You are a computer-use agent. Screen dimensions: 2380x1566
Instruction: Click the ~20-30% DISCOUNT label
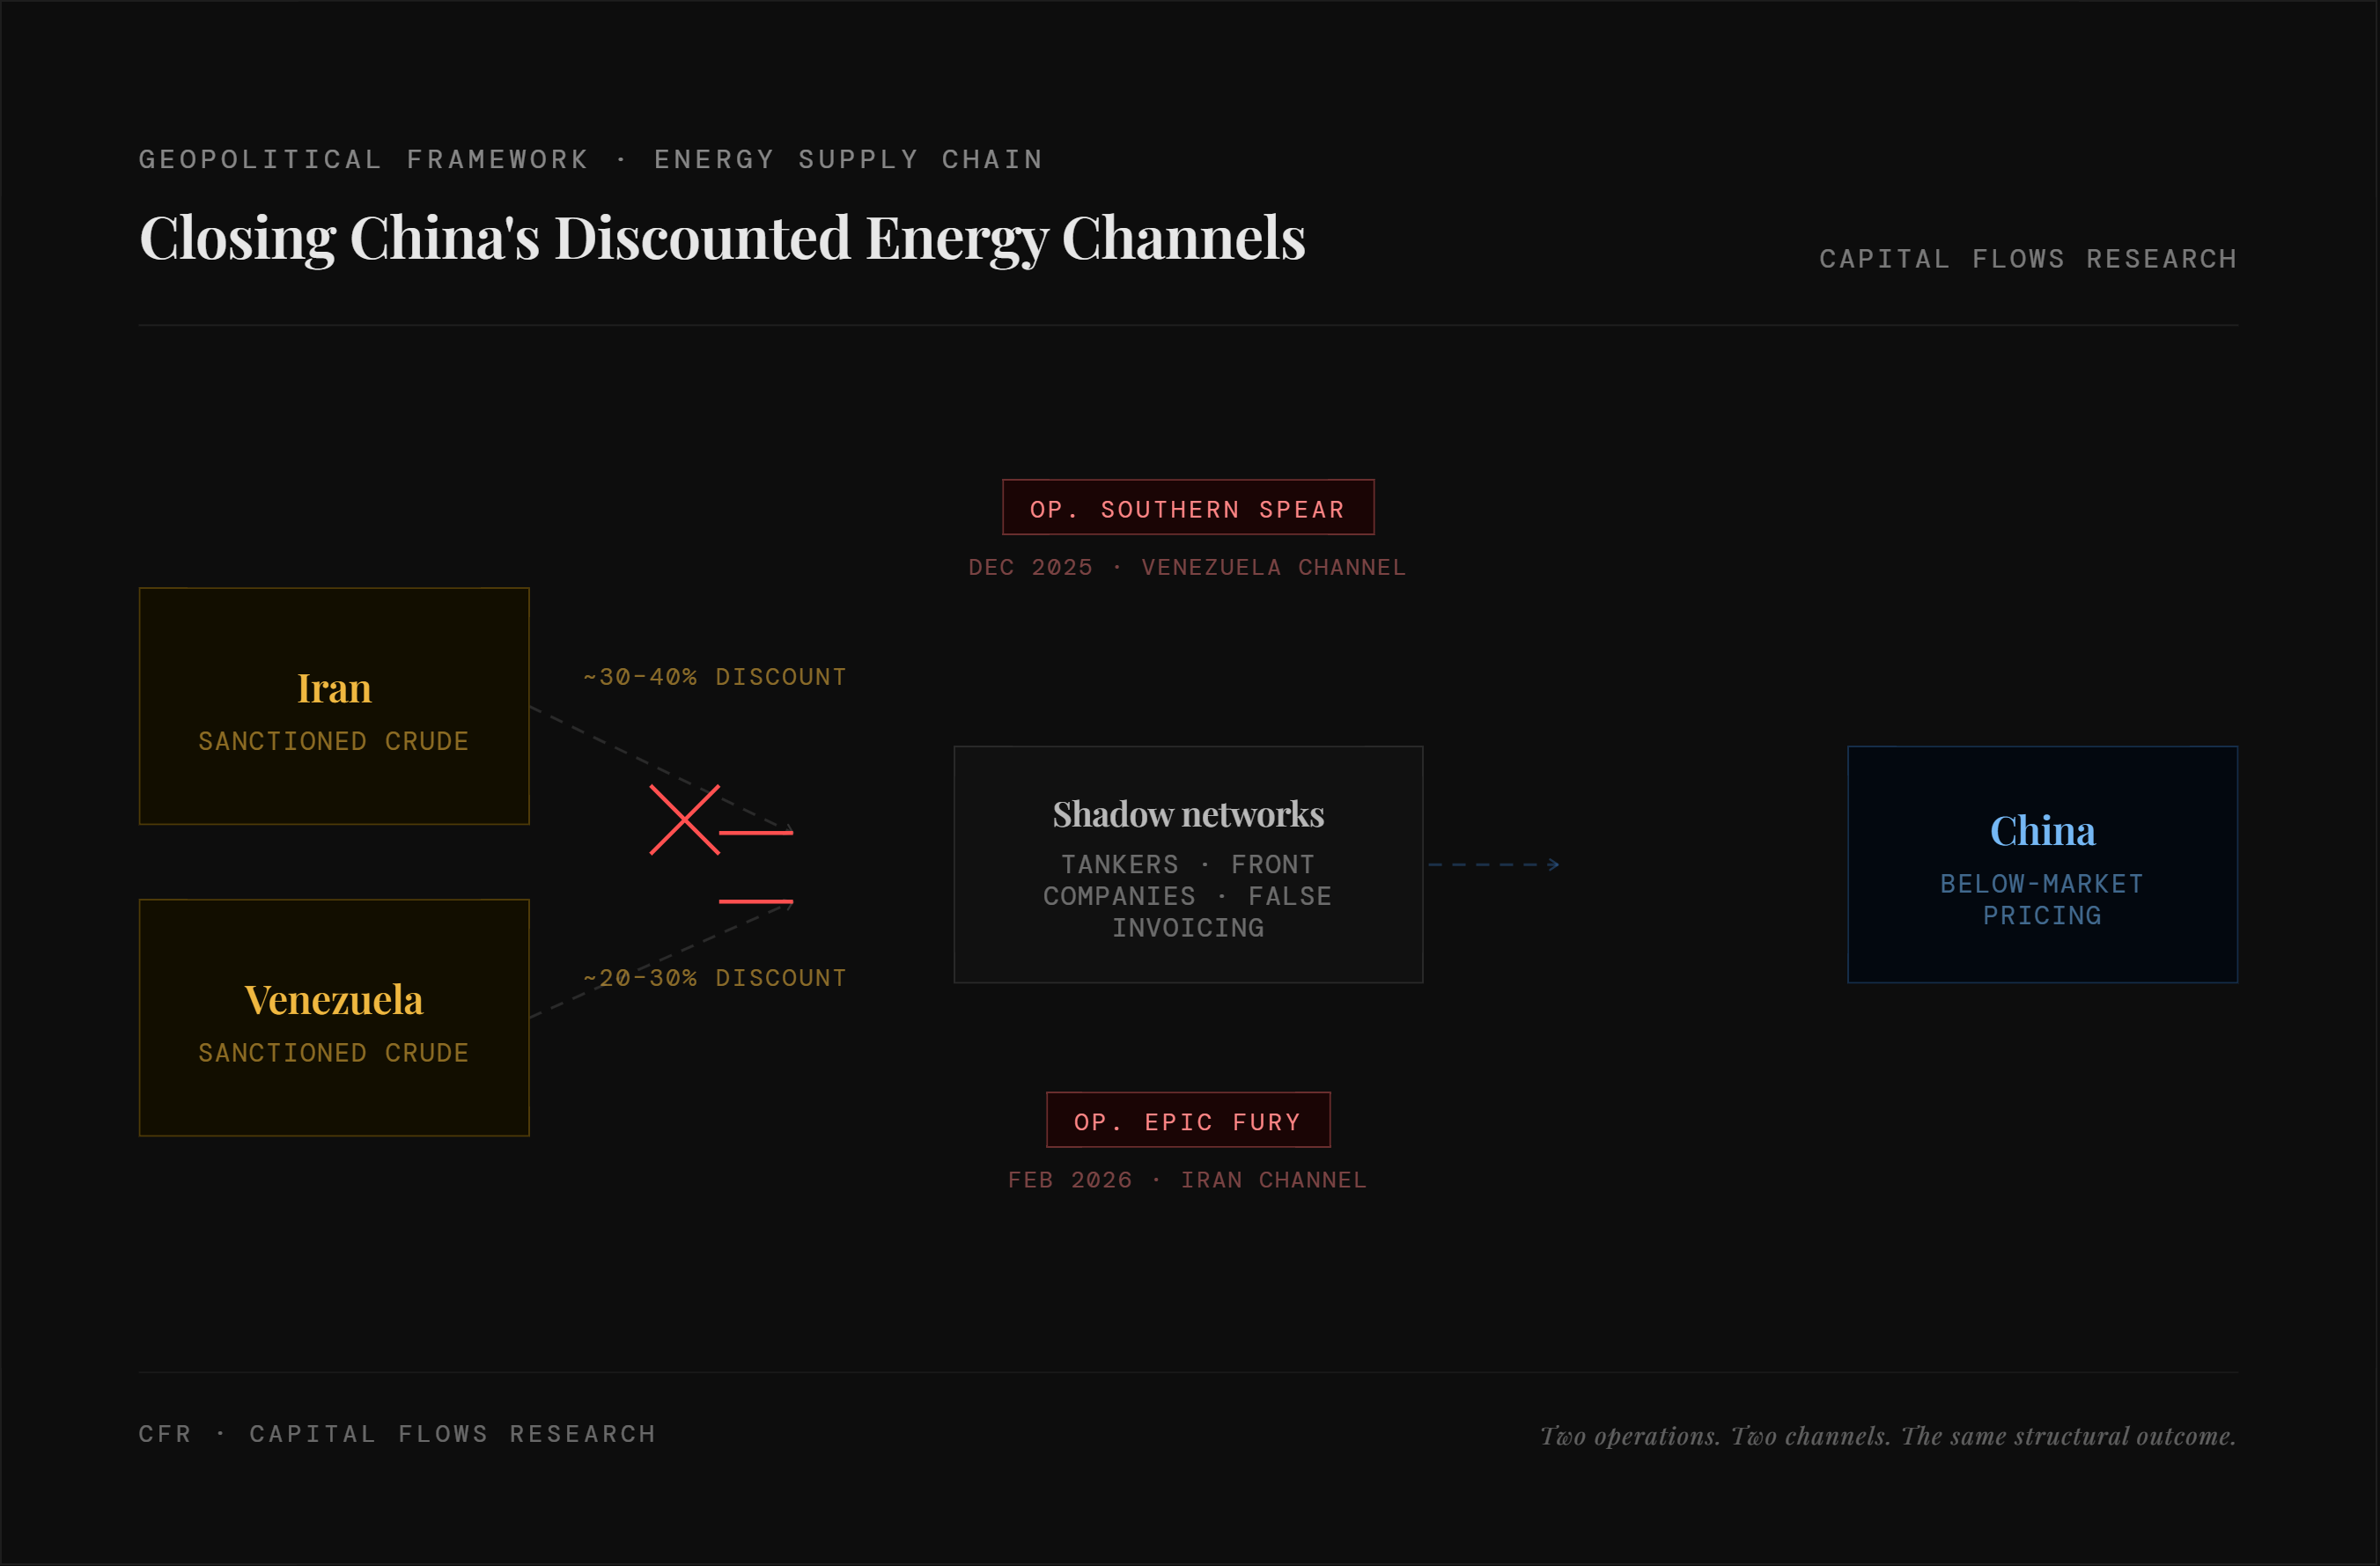[715, 978]
